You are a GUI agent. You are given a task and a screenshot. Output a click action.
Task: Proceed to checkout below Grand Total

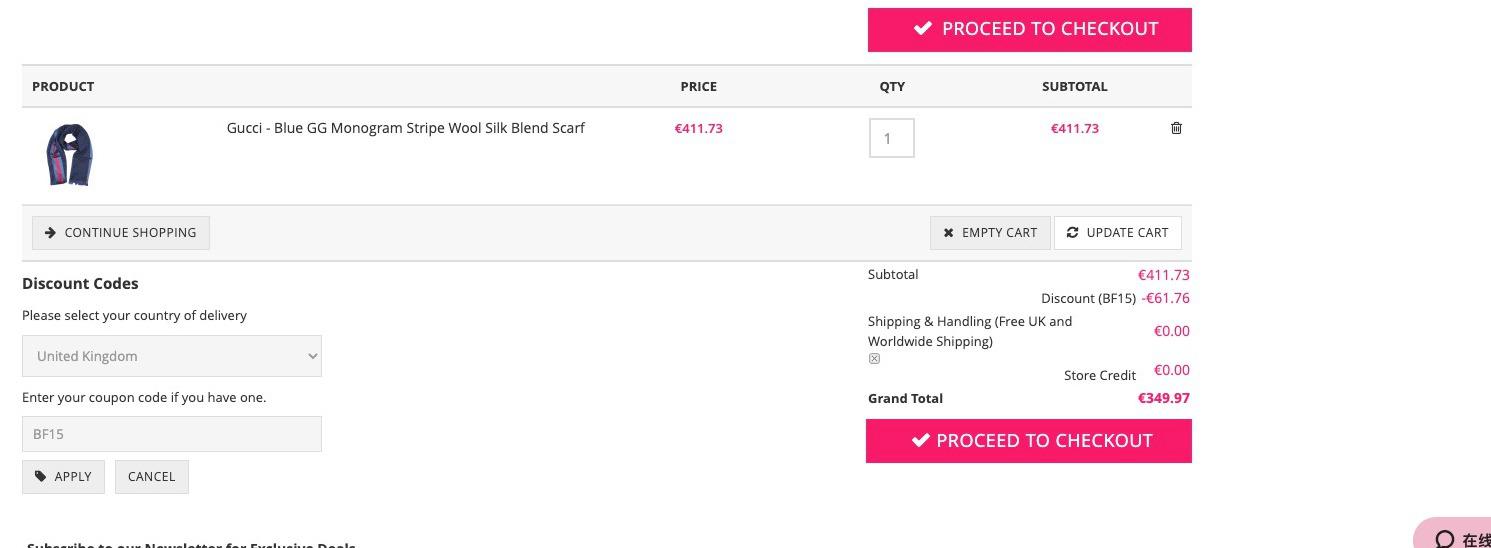[1029, 441]
